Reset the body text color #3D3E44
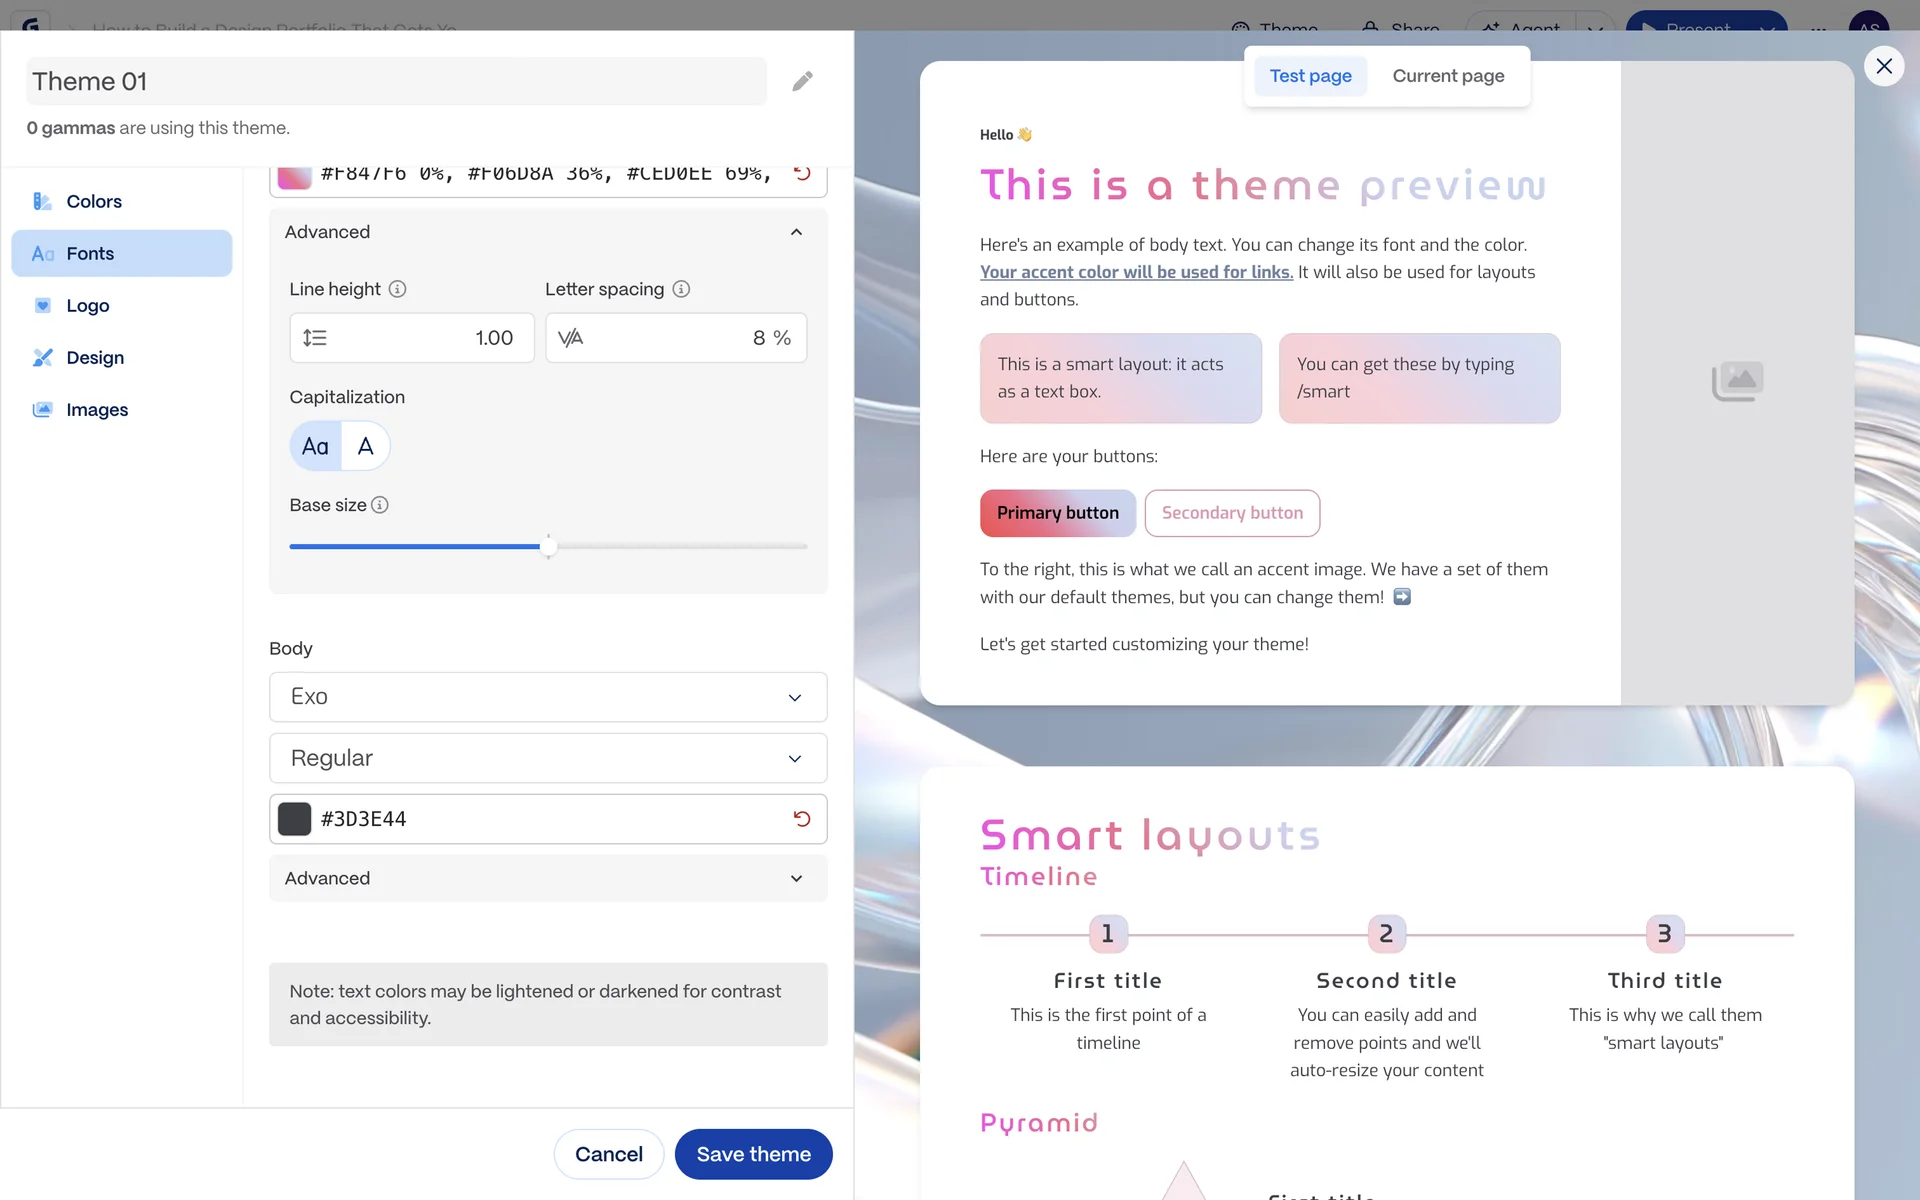The width and height of the screenshot is (1920, 1200). pos(802,819)
